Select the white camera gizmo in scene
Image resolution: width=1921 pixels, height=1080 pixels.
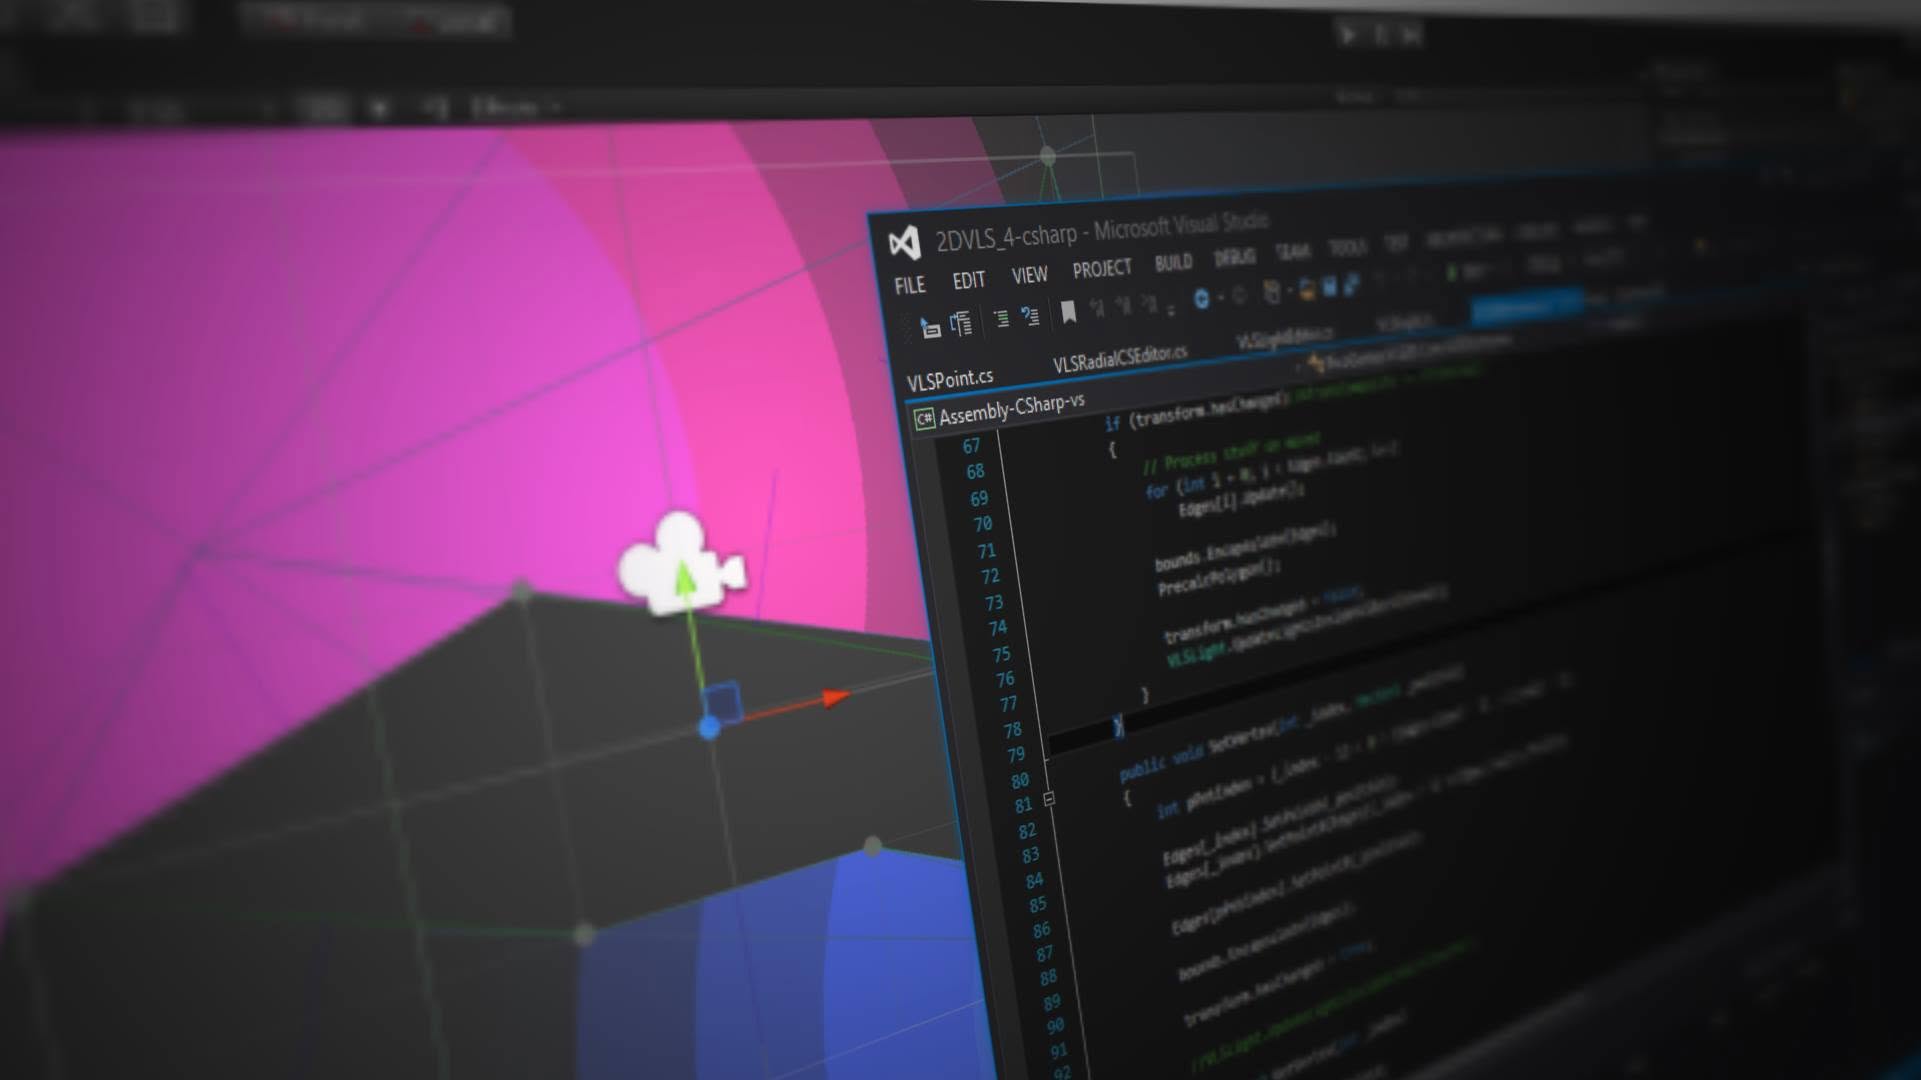pyautogui.click(x=681, y=564)
